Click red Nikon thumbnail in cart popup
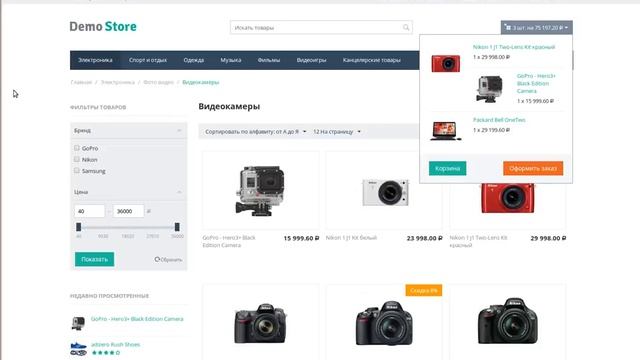This screenshot has width=640, height=360. [x=446, y=63]
